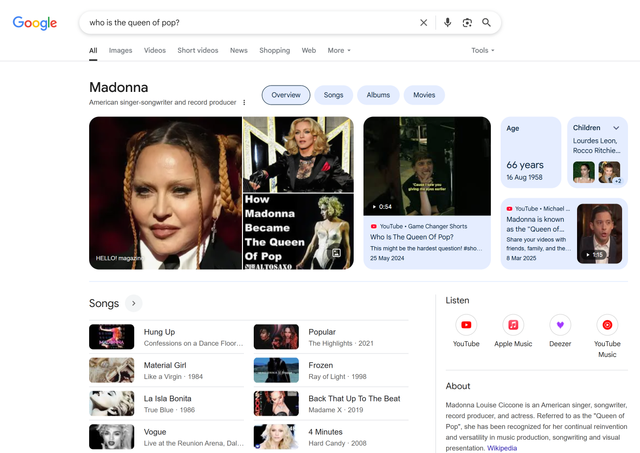Open first child photo in Children card
This screenshot has height=453, width=640.
click(x=583, y=172)
